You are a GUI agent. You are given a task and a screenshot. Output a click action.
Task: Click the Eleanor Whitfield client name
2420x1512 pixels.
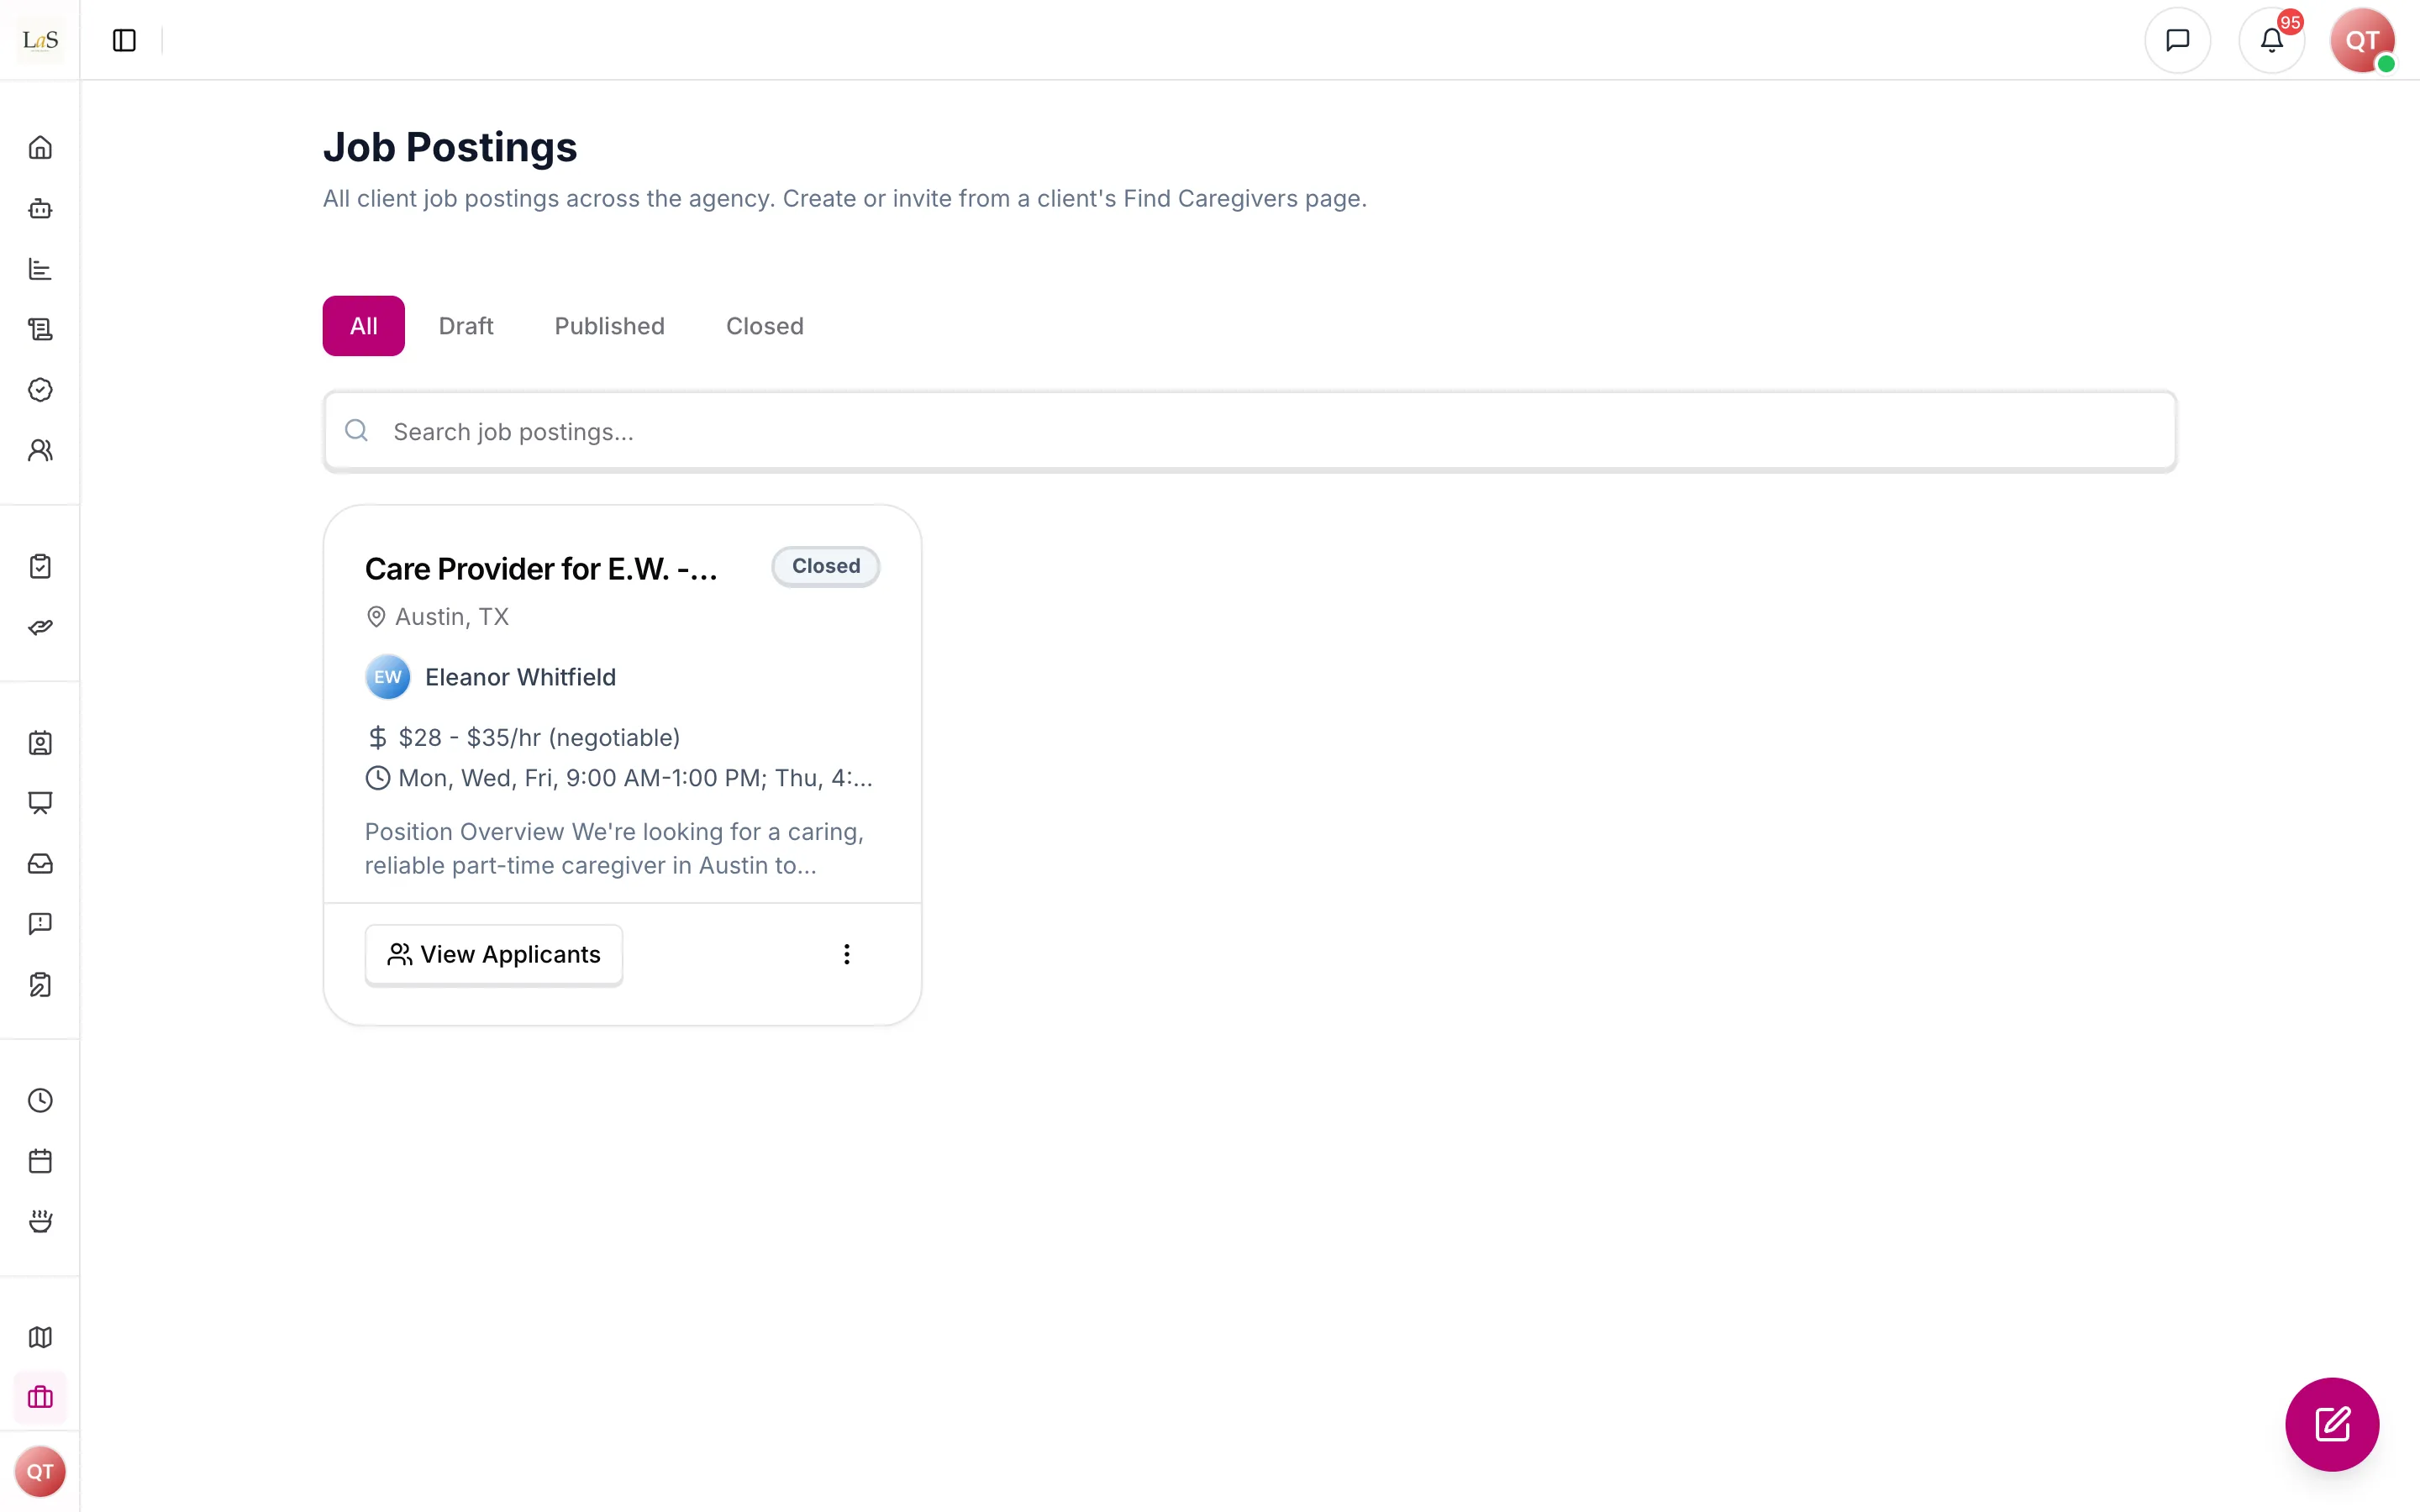pos(520,677)
